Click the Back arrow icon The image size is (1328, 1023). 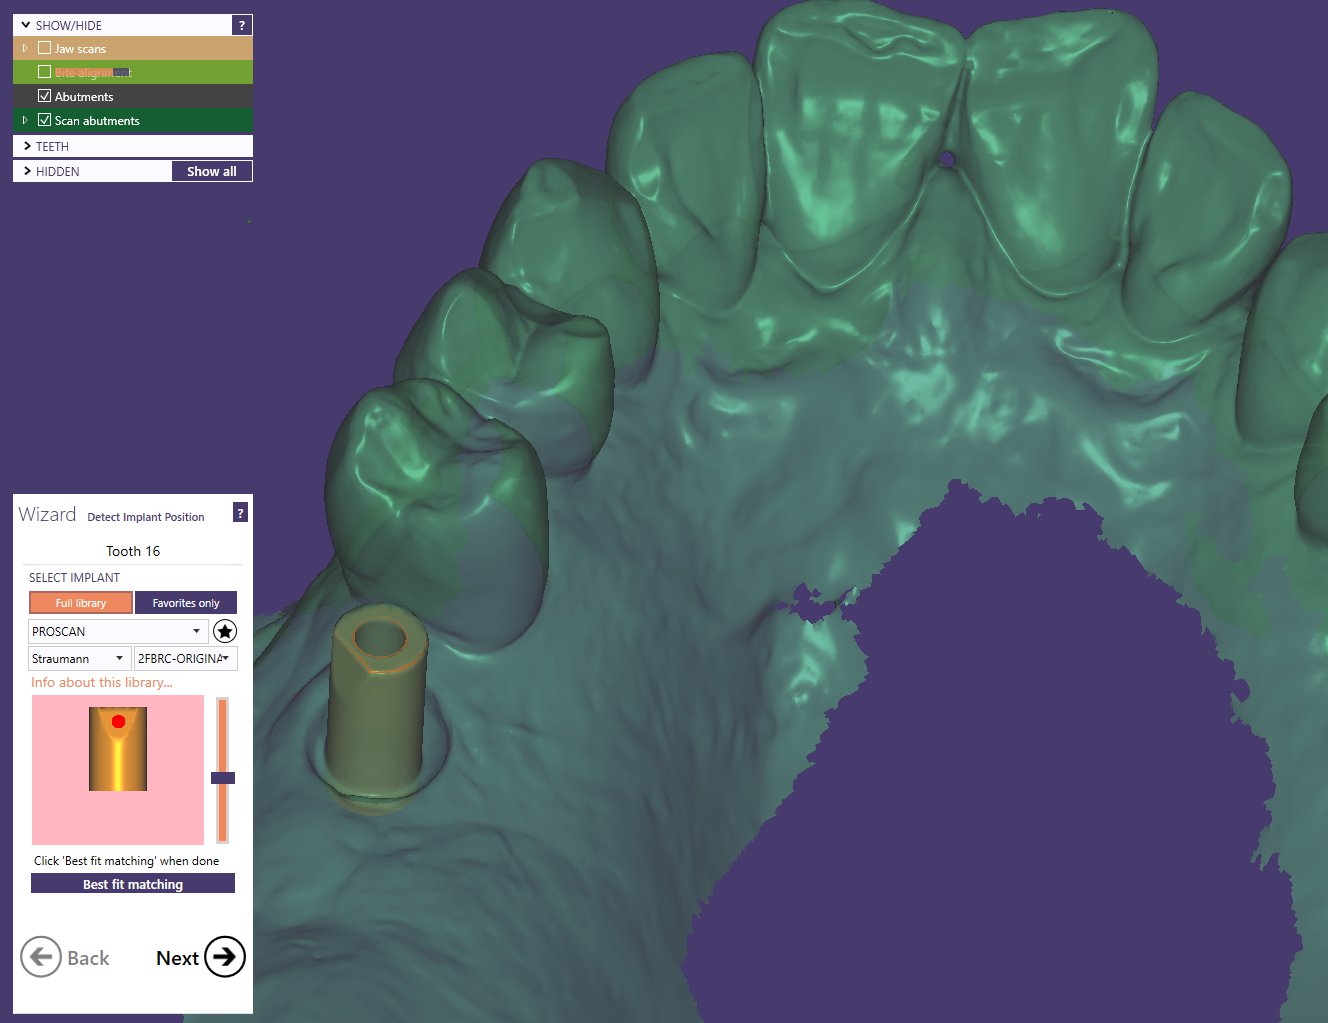click(x=40, y=957)
